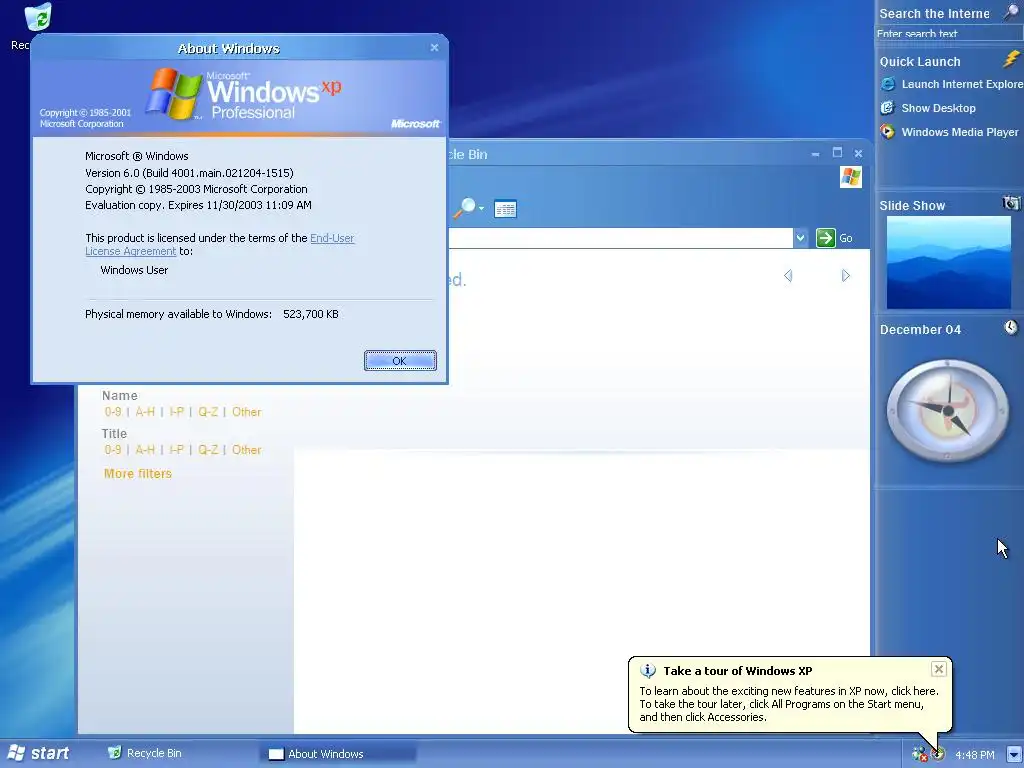Screen dimensions: 1024x768
Task: Filter Title by Other
Action: (246, 450)
